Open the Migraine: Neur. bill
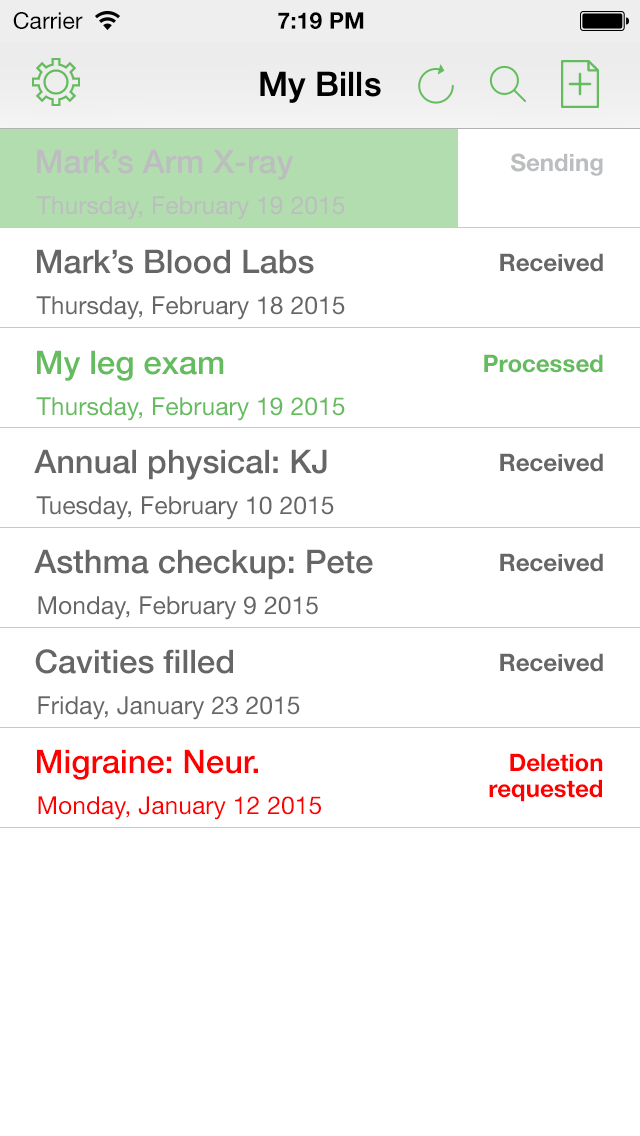Screen dimensions: 640x1136 click(148, 763)
